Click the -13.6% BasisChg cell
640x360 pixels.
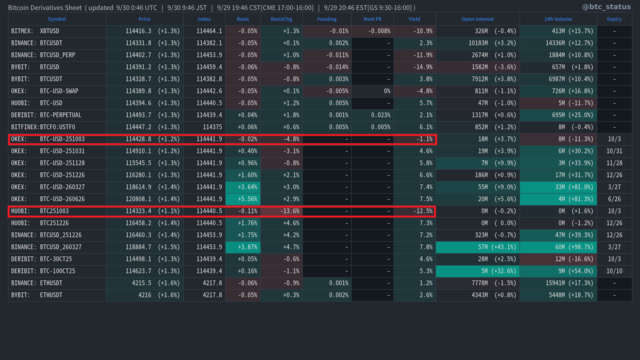(282, 211)
